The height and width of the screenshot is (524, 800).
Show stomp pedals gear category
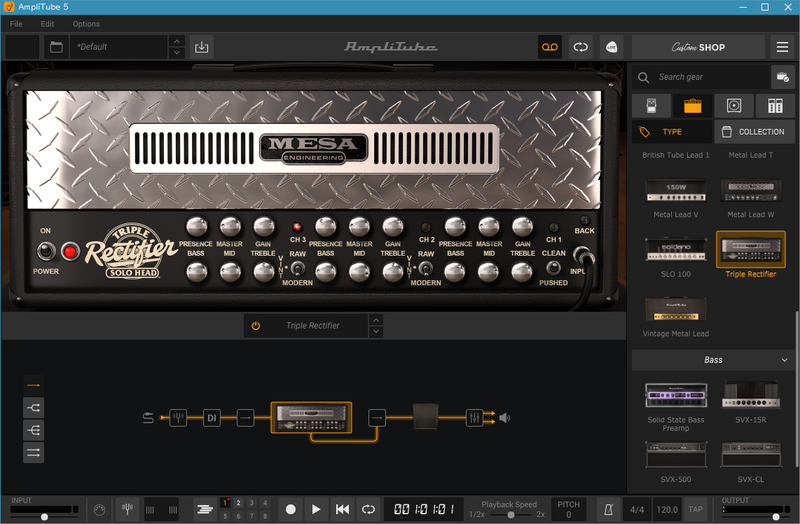tap(651, 106)
